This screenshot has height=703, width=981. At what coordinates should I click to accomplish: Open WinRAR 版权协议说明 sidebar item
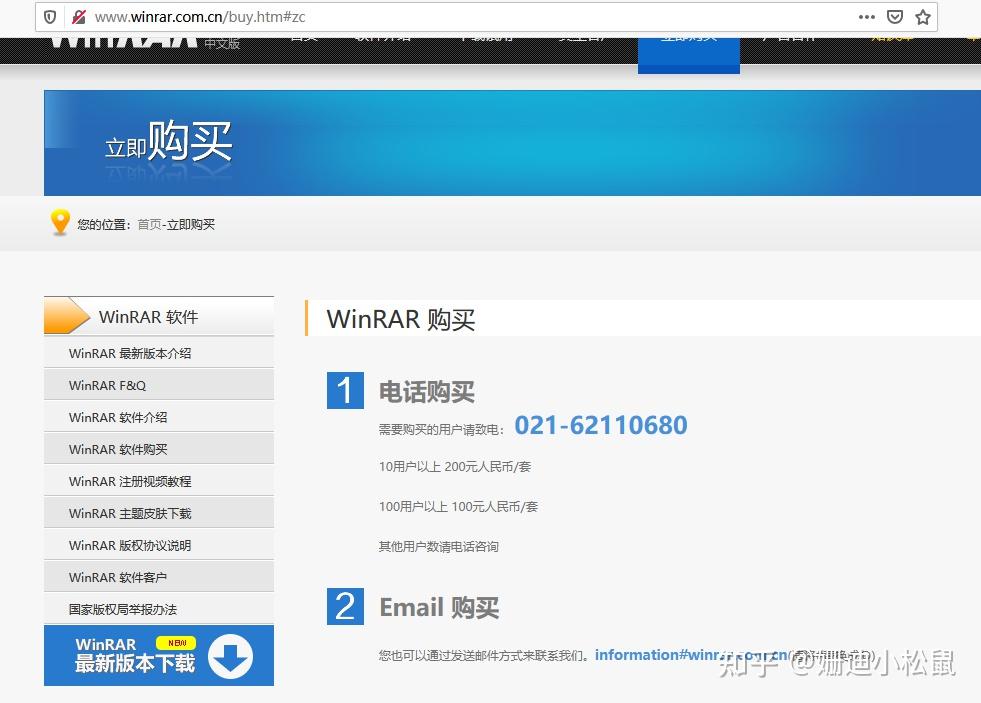(x=159, y=545)
